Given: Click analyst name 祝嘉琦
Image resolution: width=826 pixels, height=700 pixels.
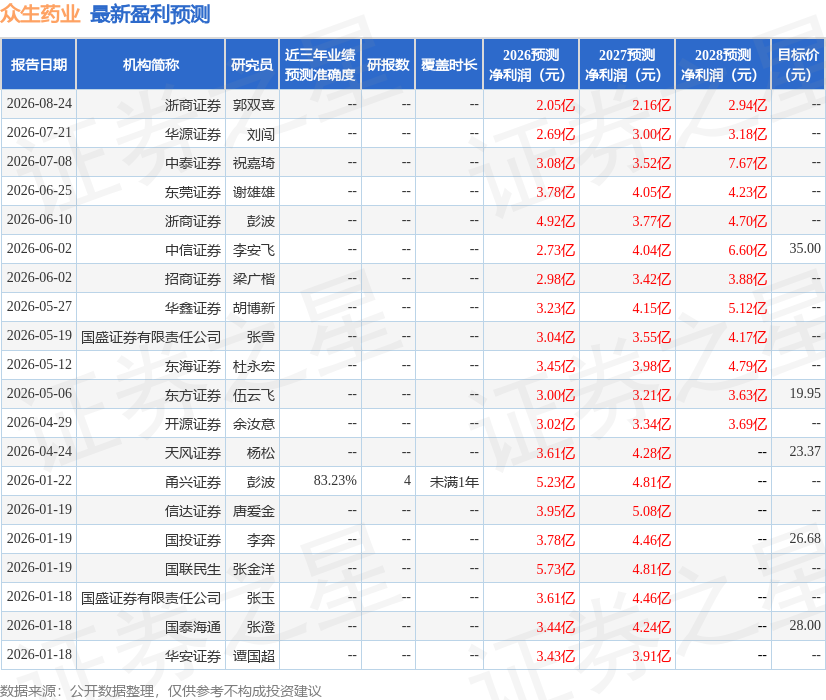Looking at the screenshot, I should (254, 163).
